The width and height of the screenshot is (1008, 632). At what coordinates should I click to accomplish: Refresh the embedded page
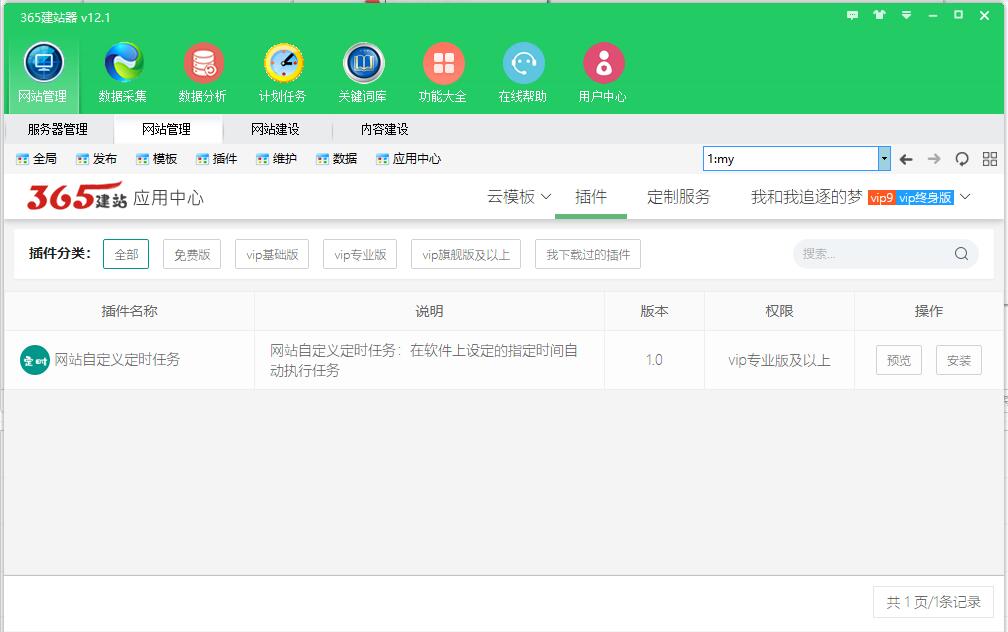coord(962,159)
